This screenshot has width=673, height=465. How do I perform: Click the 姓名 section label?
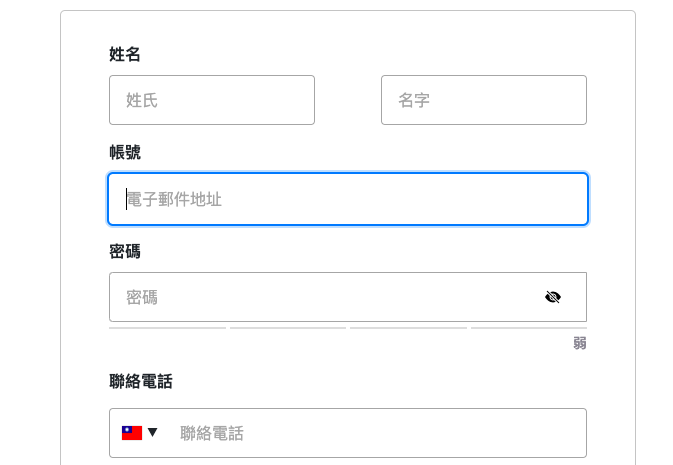(x=125, y=54)
